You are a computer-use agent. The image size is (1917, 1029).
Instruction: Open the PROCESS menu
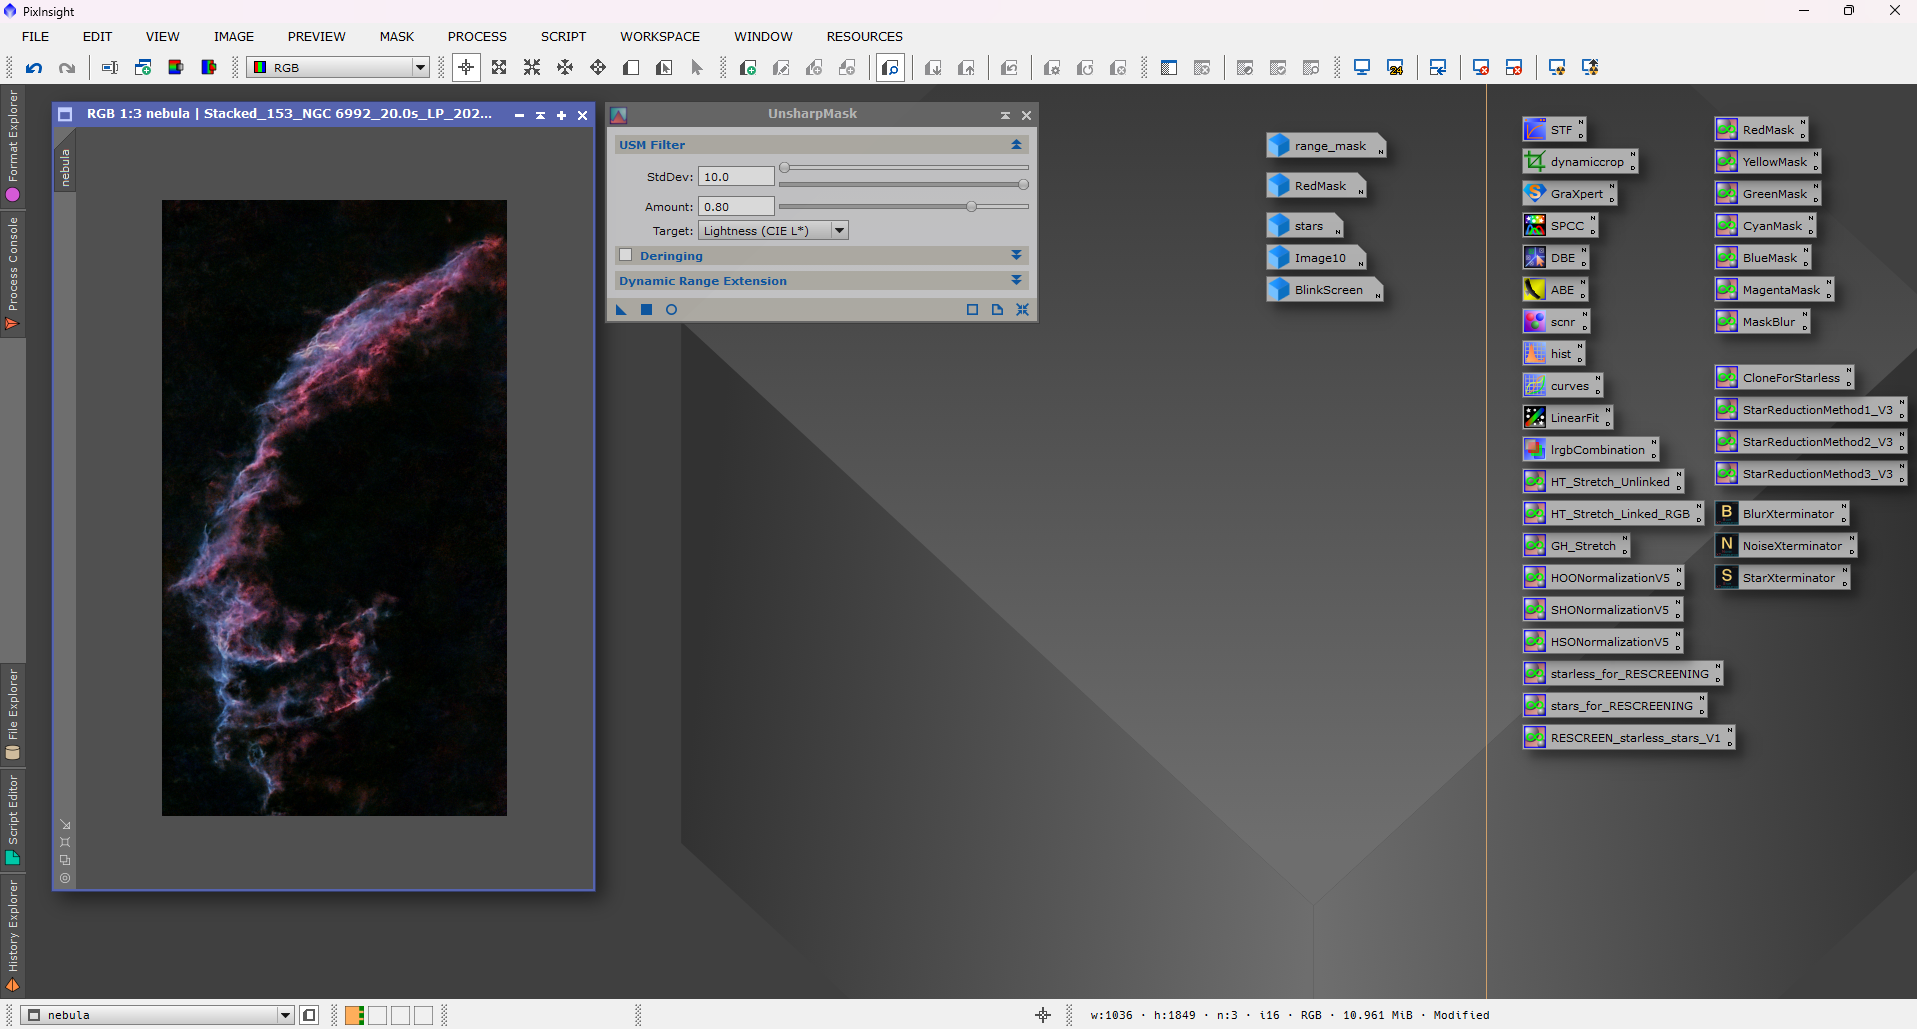point(477,37)
